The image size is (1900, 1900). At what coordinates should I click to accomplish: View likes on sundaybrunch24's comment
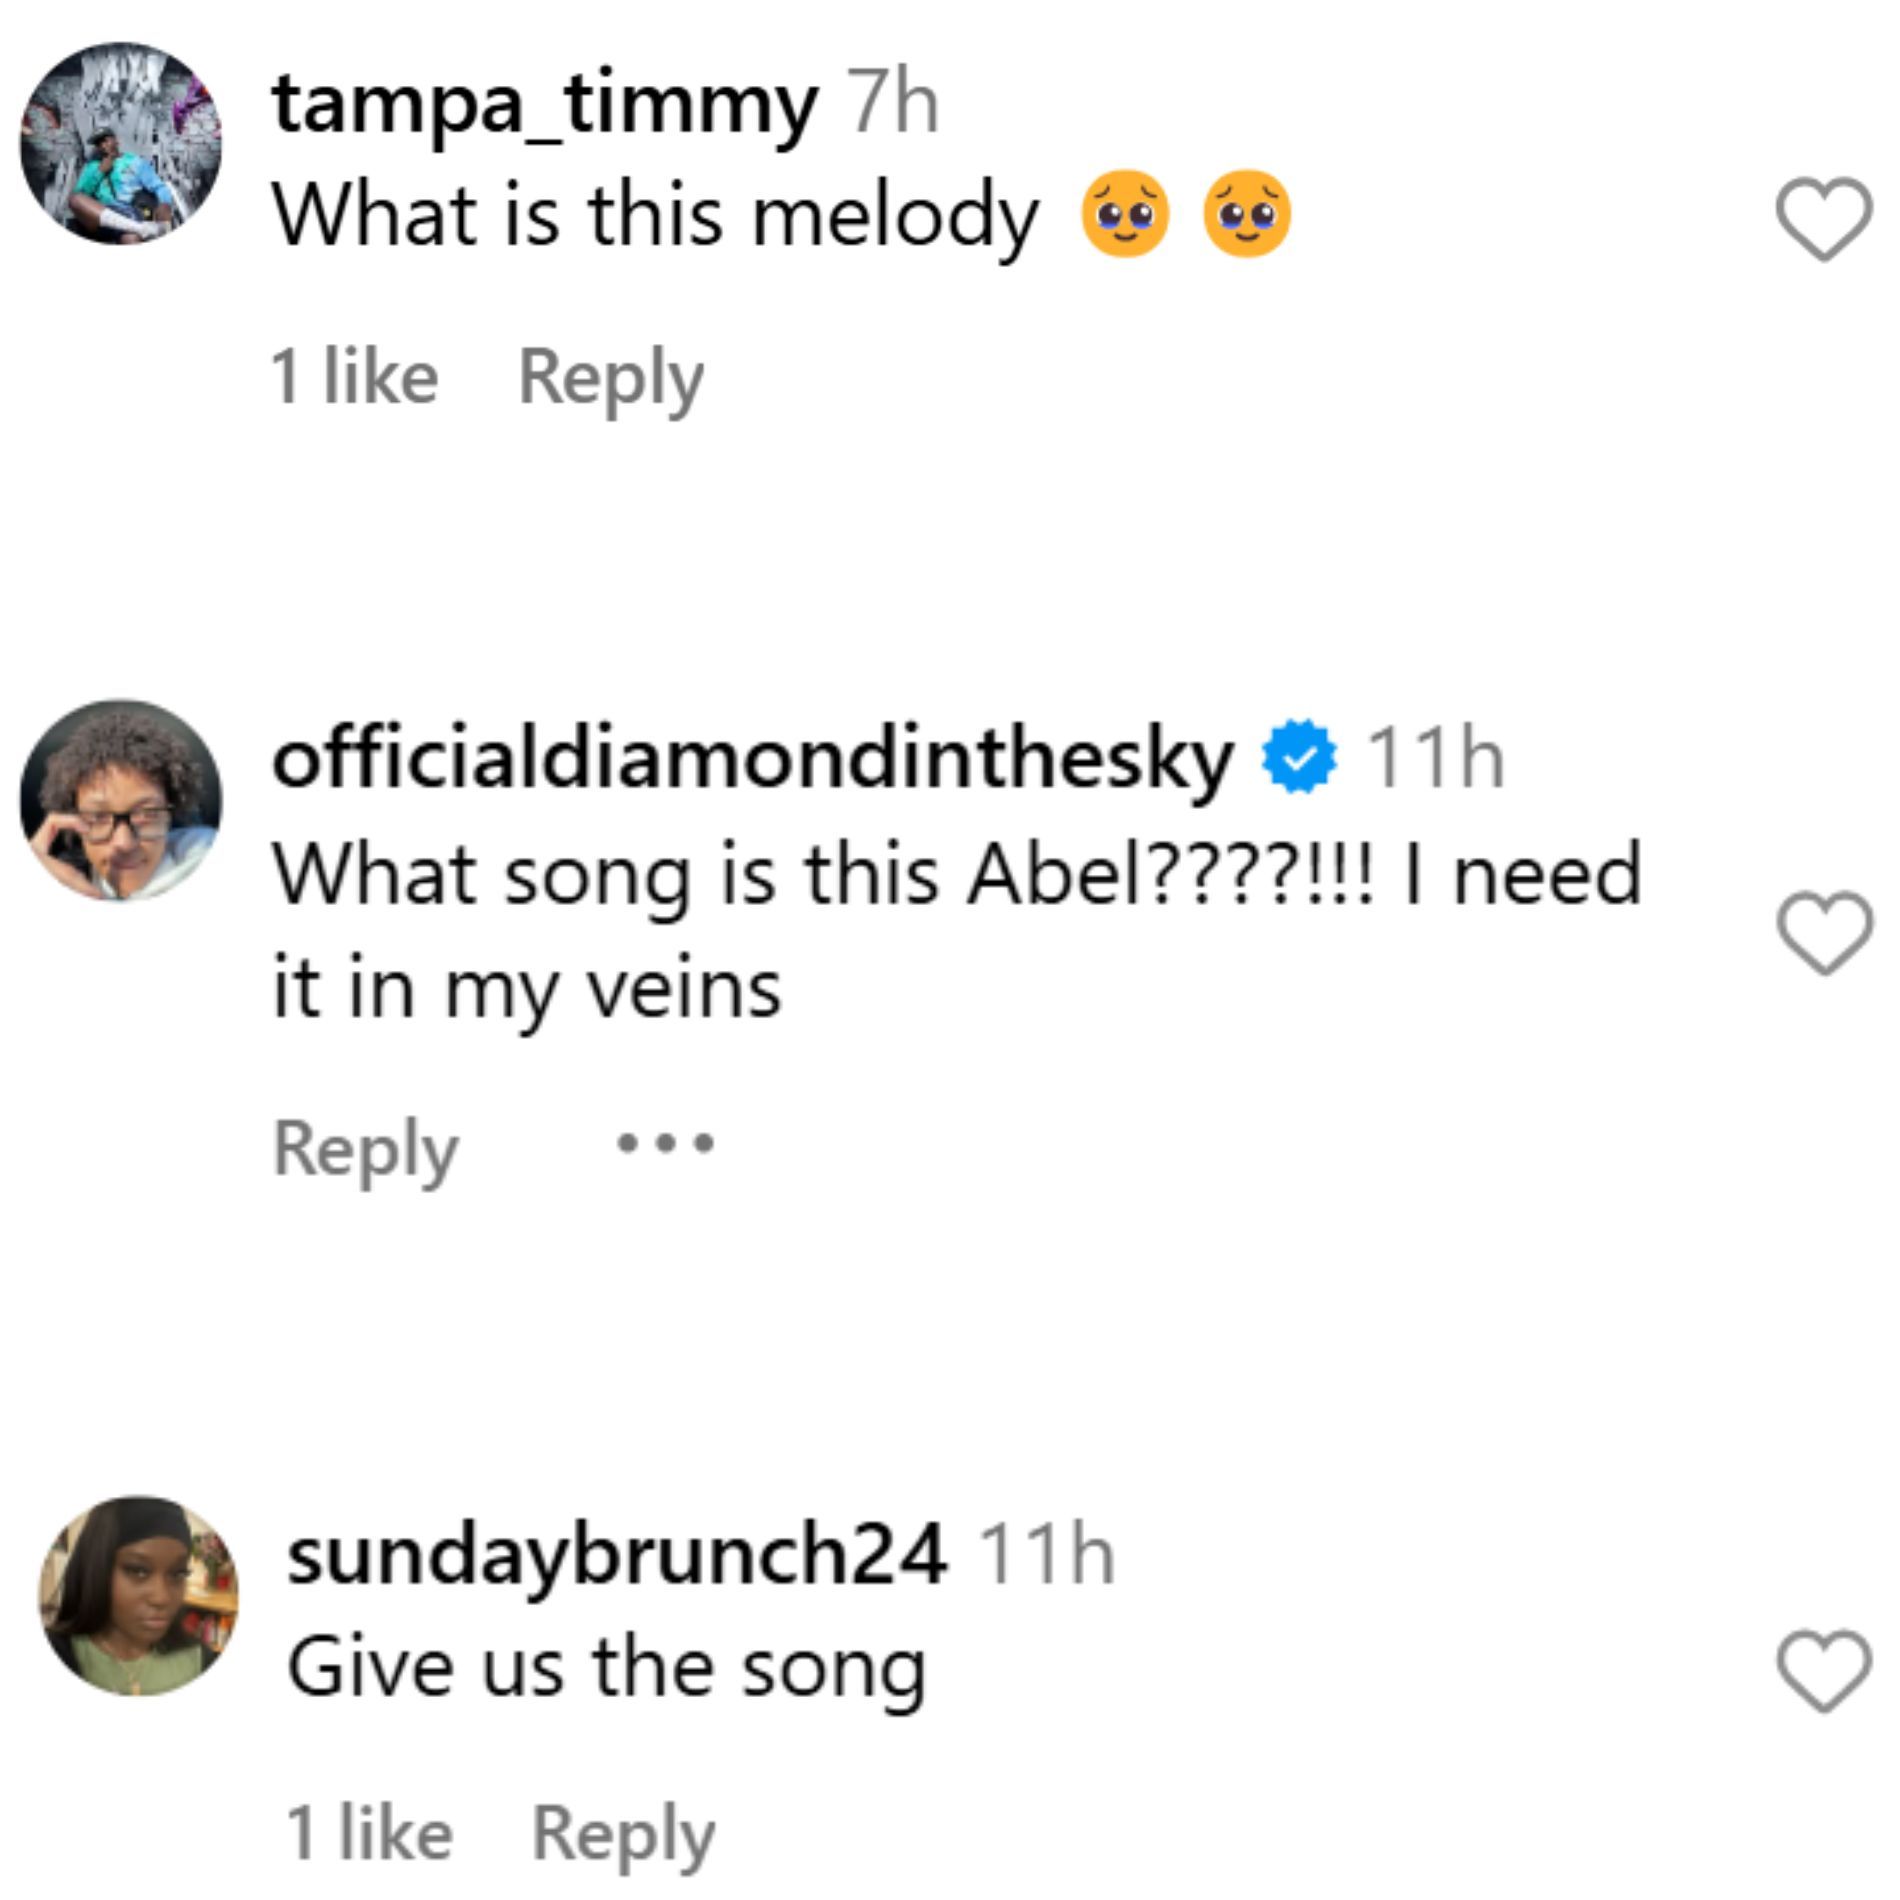(369, 1834)
